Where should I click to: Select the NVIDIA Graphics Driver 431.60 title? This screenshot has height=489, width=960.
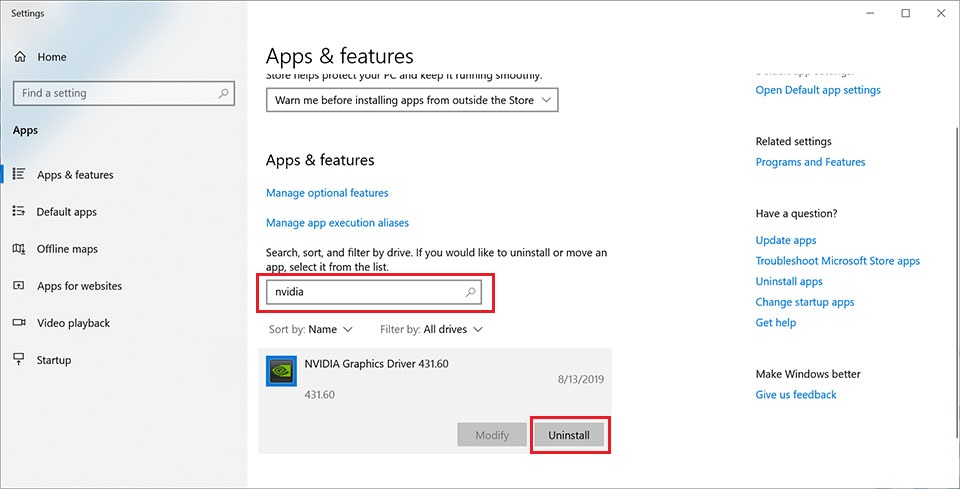(377, 364)
